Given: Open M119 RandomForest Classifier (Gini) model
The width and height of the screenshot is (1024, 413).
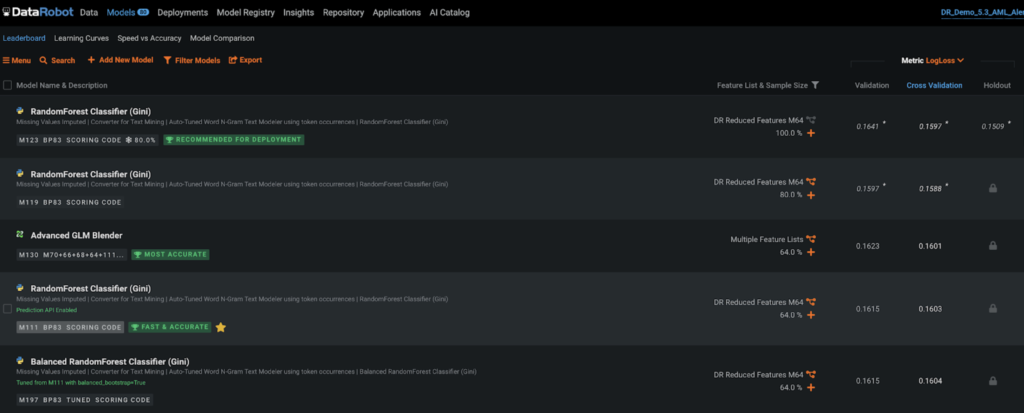Looking at the screenshot, I should coord(91,174).
